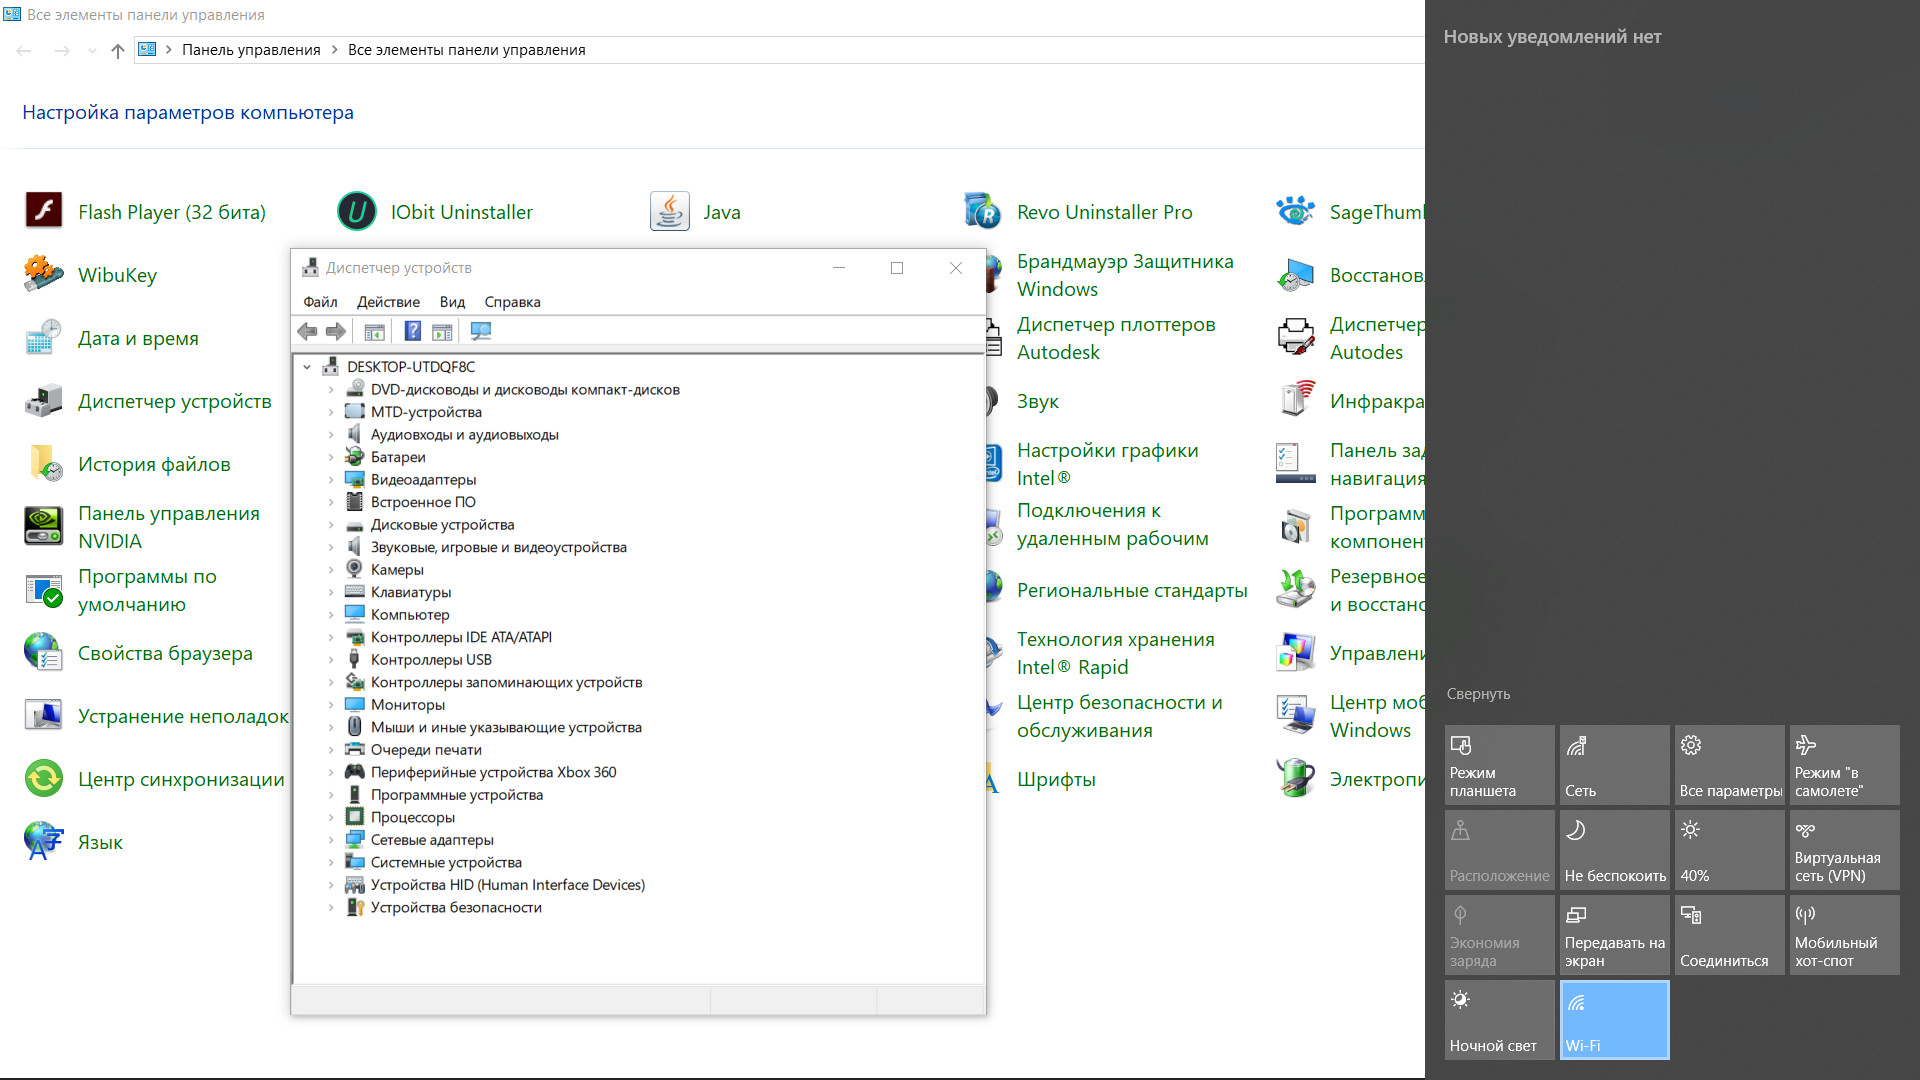Toggle the Wi-Fi quick action tile
The image size is (1920, 1080).
1615,1020
